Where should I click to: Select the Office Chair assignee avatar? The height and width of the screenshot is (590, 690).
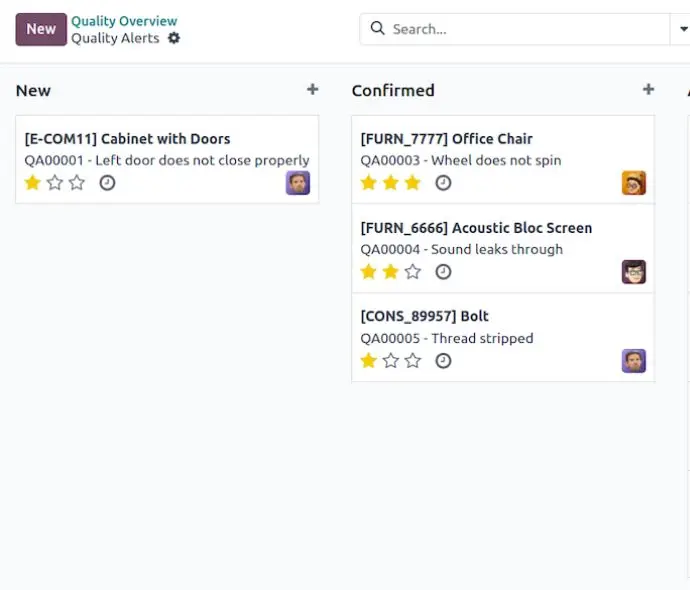point(634,183)
